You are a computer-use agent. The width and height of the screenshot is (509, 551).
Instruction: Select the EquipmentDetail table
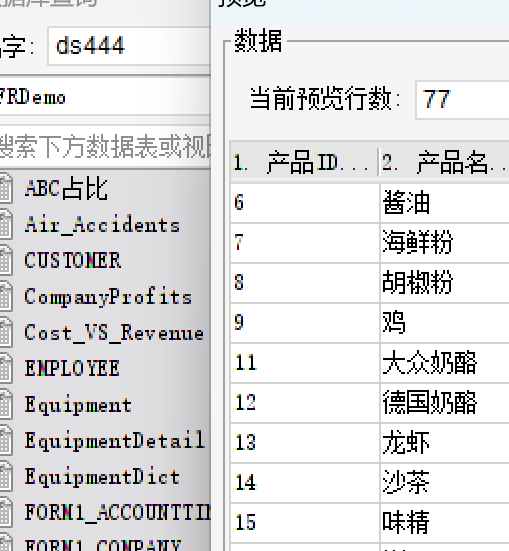115,441
